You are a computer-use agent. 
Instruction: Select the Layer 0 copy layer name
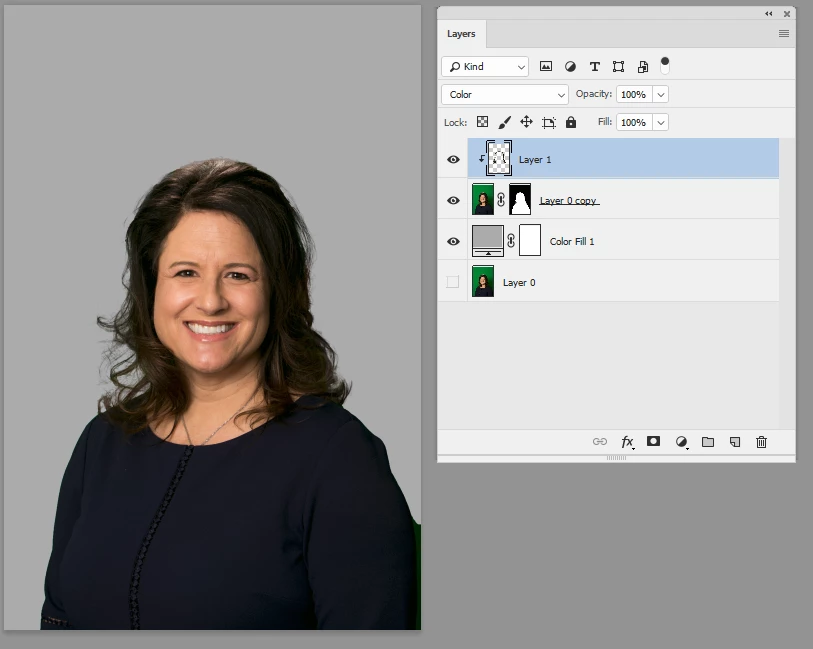click(x=568, y=201)
